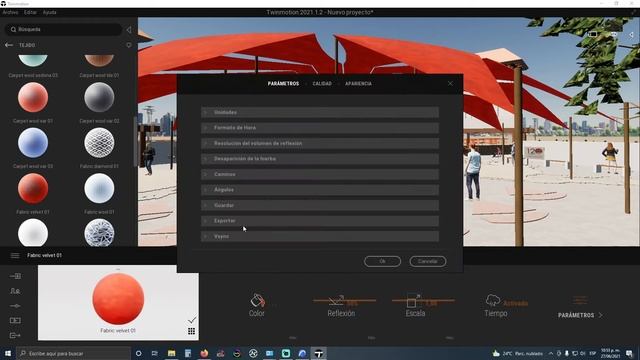
Task: Select Fabric velvet 01 library material
Action: pos(33,189)
